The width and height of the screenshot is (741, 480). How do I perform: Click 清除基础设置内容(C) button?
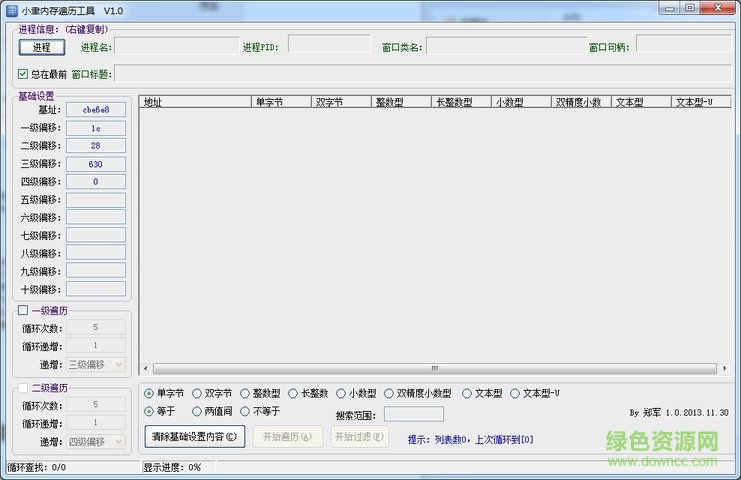[195, 437]
